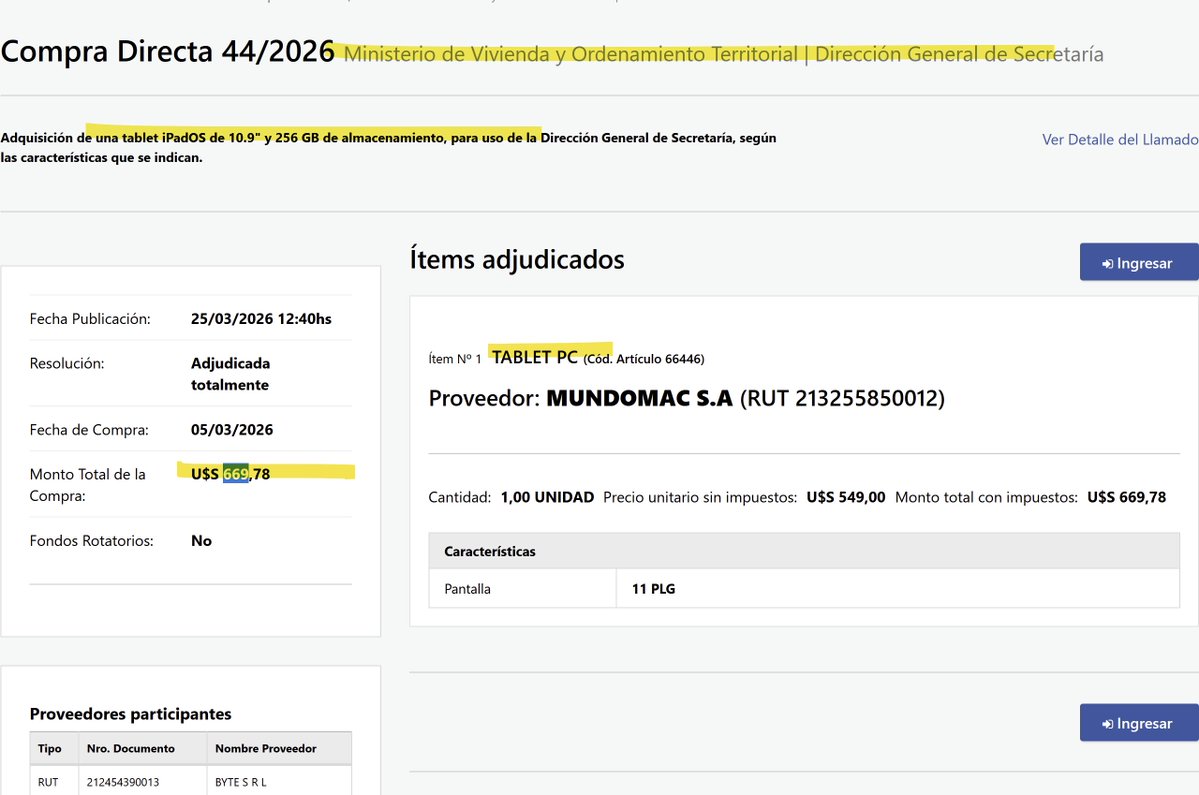Viewport: 1199px width, 795px height.
Task: Click the Monto total con impuestos U$S 669,78
Action: [x=1126, y=497]
